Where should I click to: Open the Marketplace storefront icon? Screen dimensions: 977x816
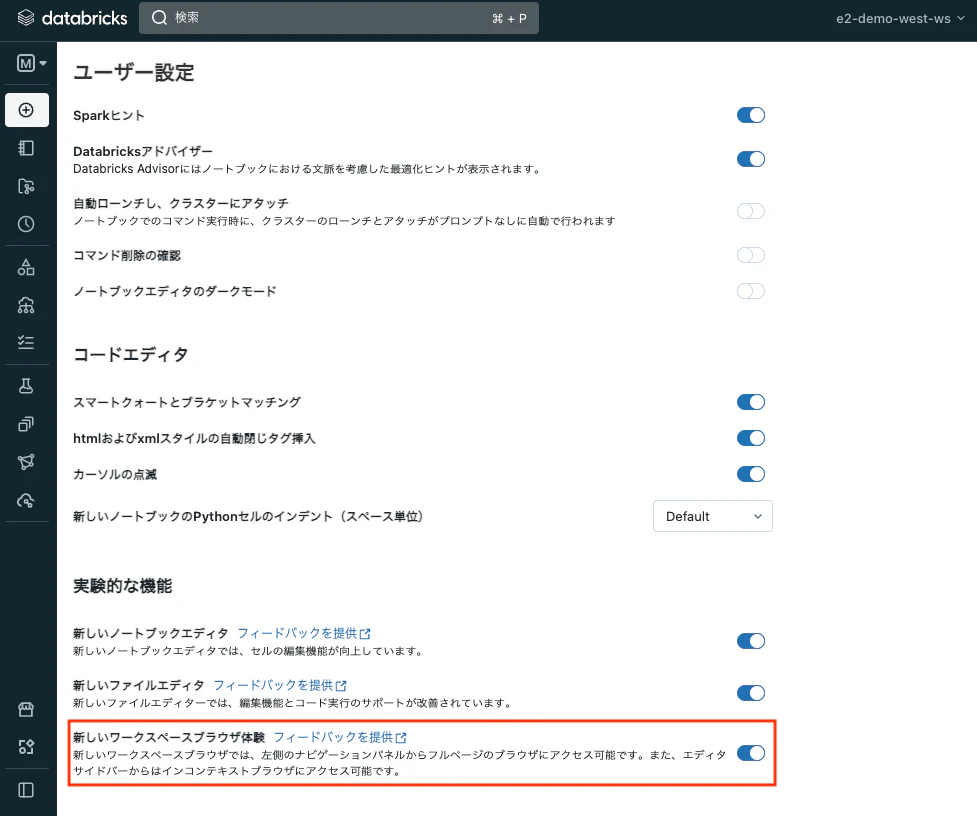(26, 709)
